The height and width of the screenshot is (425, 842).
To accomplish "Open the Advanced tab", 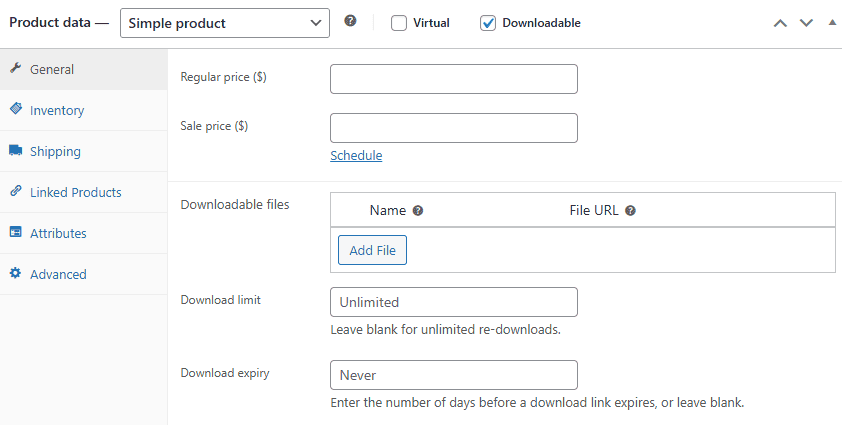I will point(84,274).
